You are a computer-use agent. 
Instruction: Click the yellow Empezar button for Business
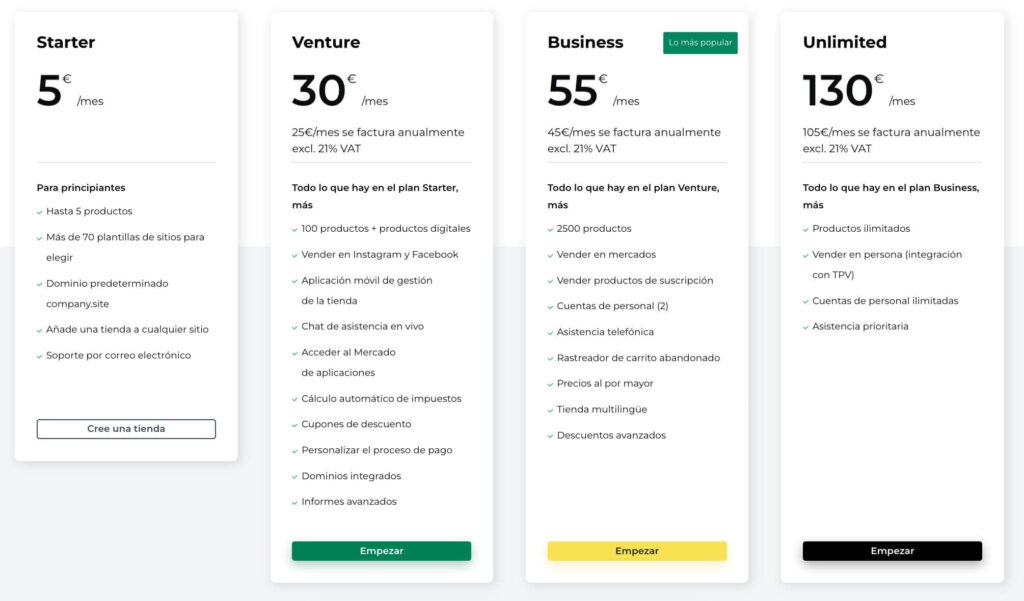637,551
